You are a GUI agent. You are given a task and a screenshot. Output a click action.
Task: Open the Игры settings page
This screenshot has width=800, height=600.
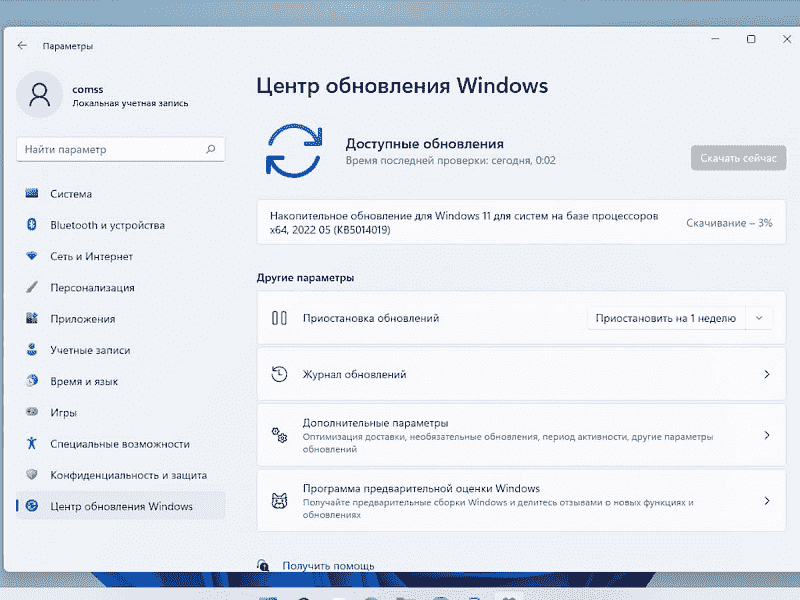pos(120,412)
